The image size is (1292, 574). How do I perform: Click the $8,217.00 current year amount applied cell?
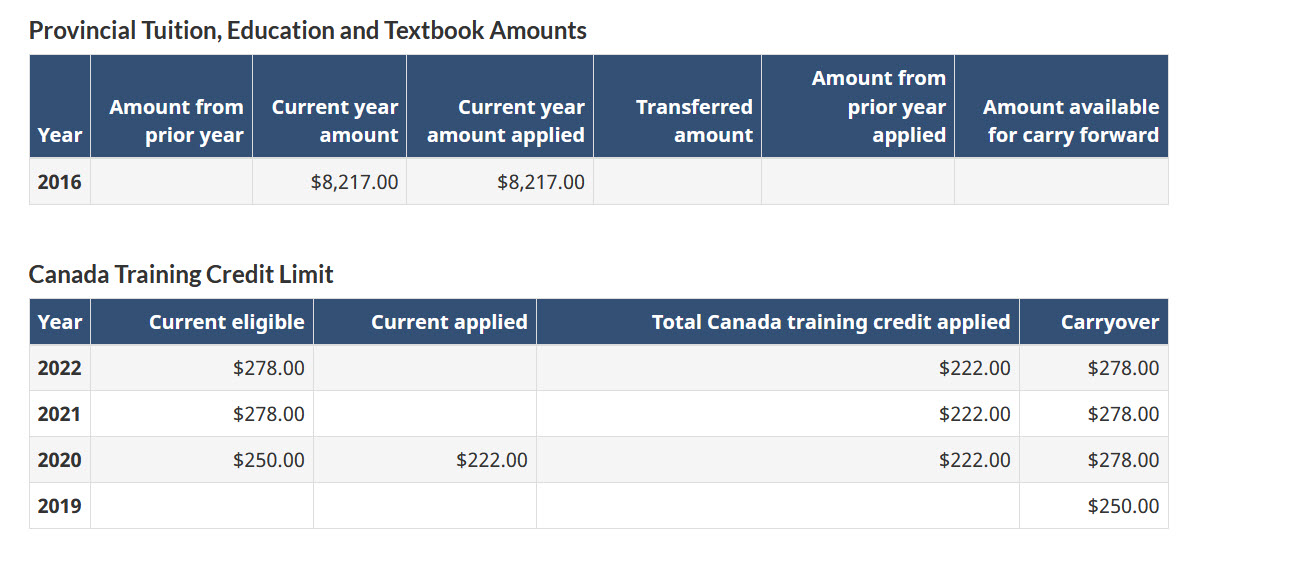pos(500,182)
